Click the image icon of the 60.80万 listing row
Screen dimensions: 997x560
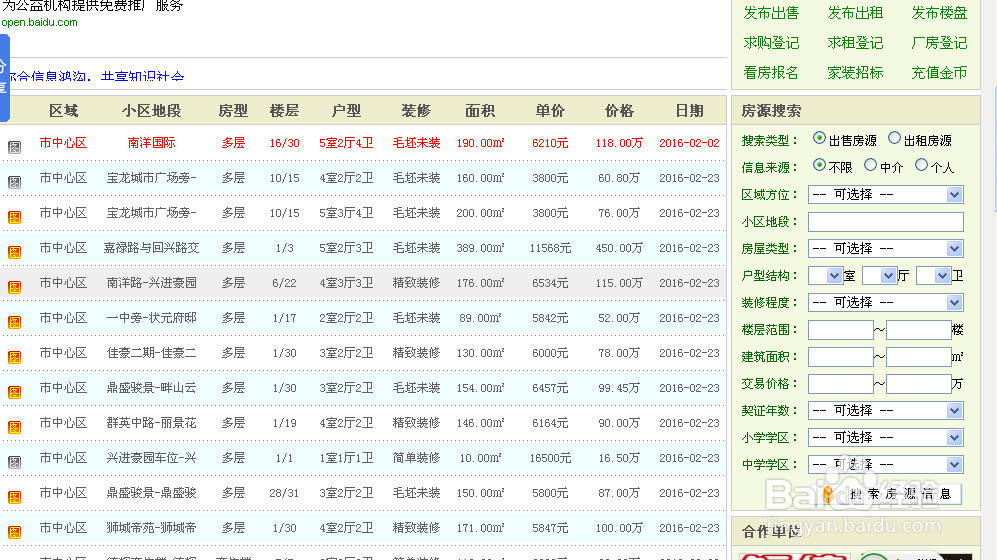point(14,182)
